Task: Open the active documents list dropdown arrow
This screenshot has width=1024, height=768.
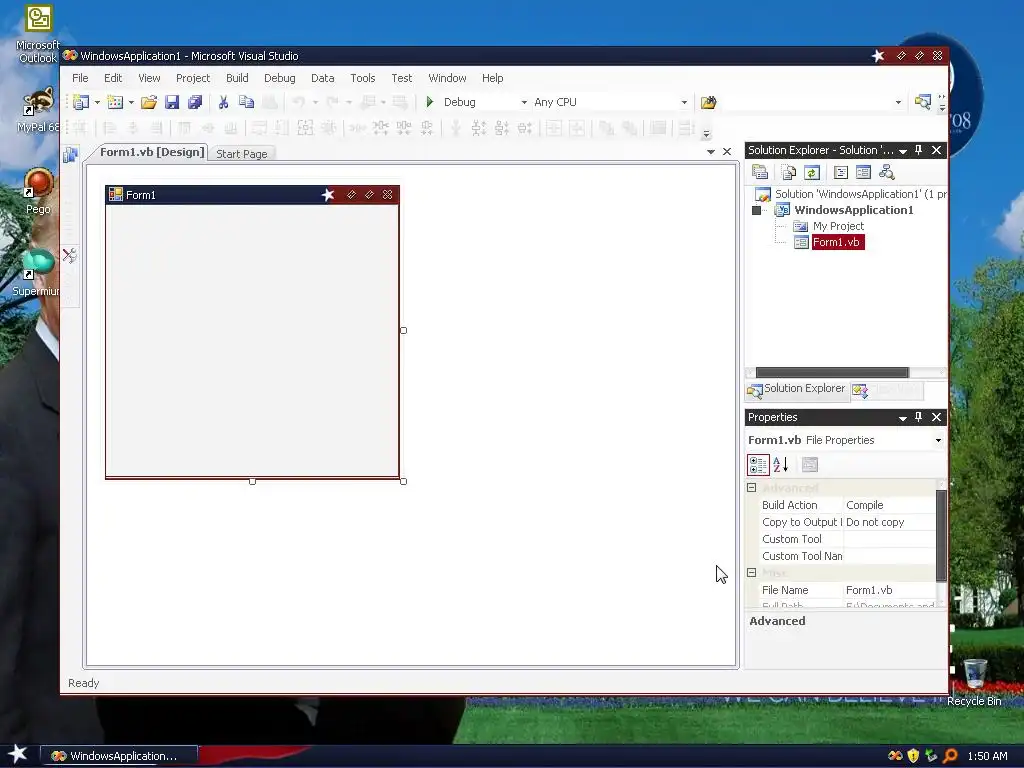Action: point(711,152)
